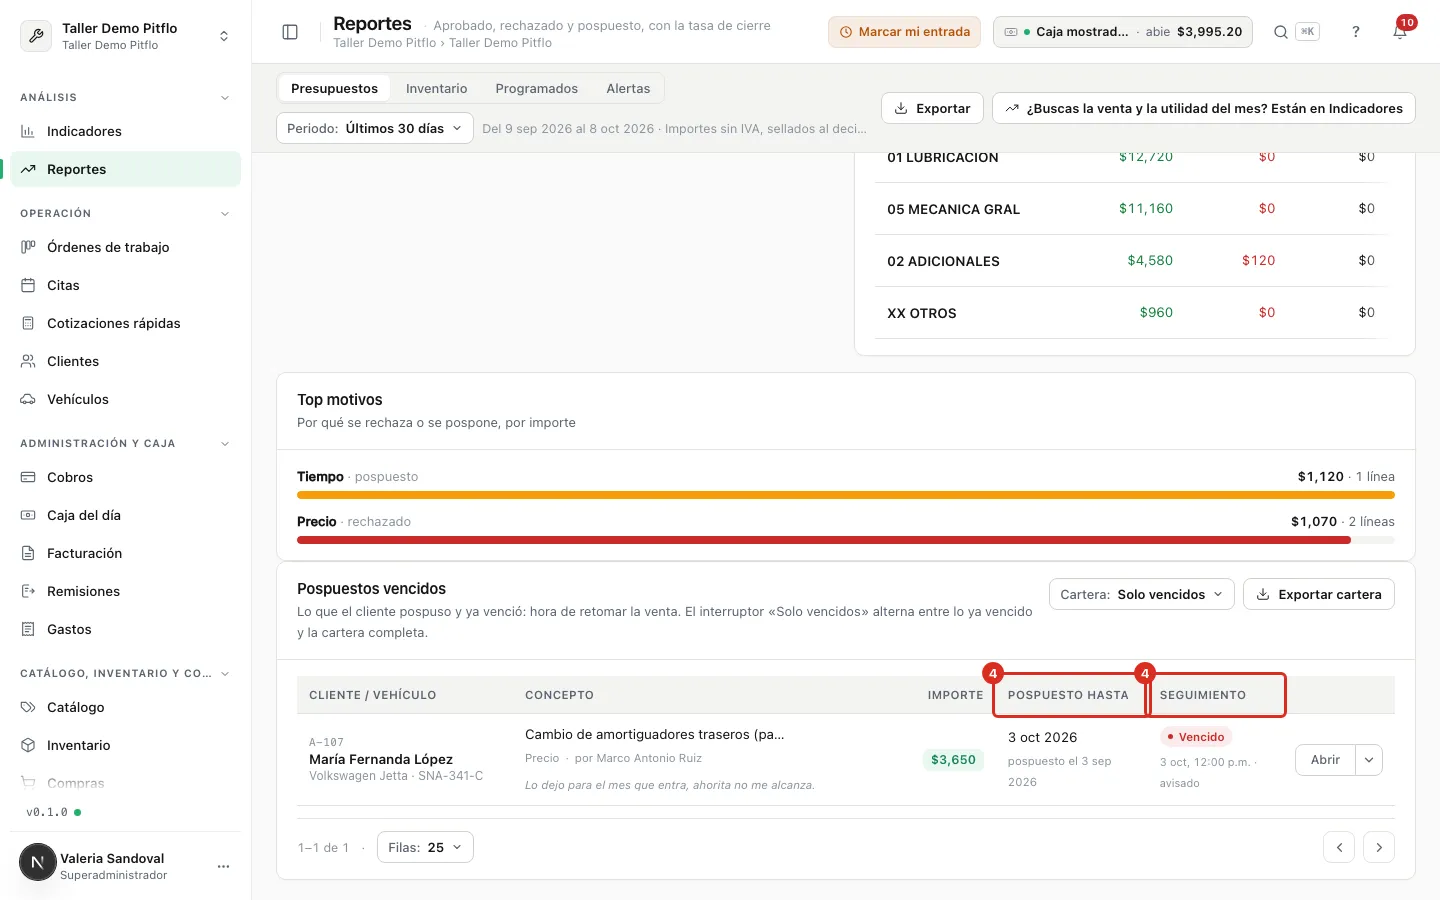
Task: Open Cartera Solo vencidos dropdown
Action: 1141,594
